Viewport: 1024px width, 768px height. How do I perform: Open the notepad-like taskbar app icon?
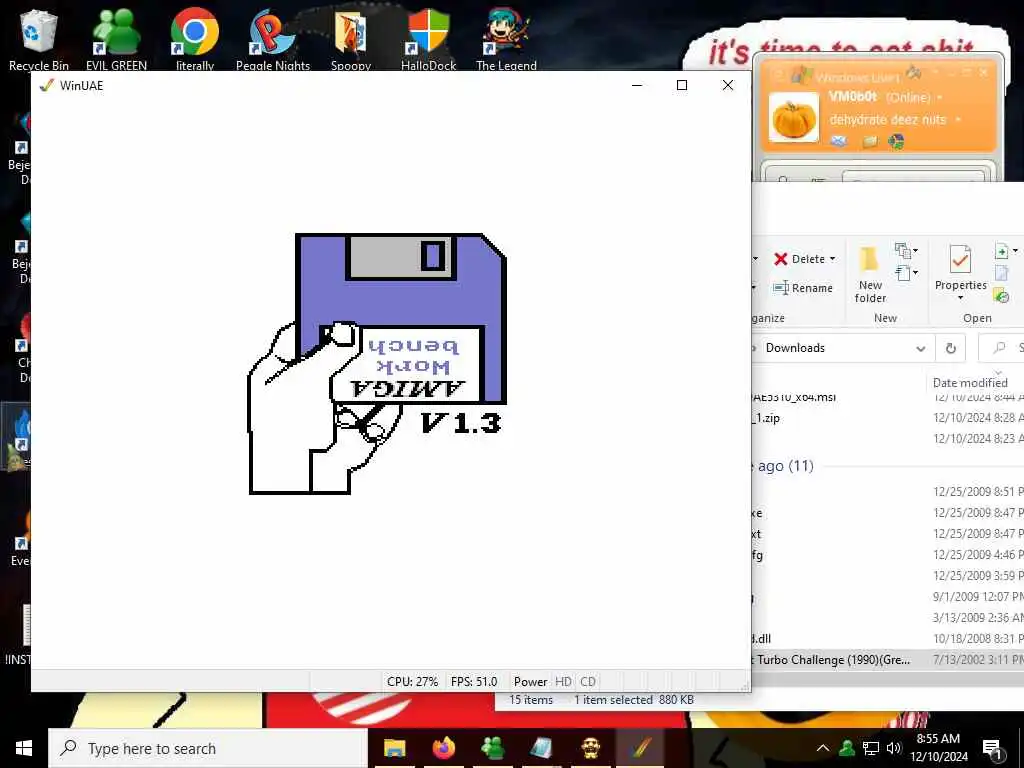[541, 748]
